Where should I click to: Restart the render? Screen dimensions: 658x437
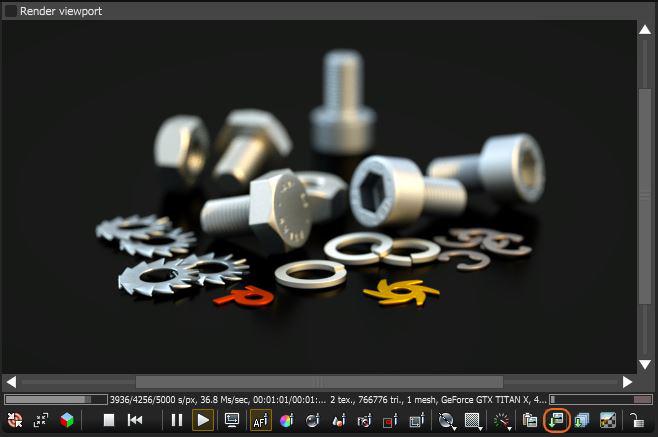pos(135,421)
